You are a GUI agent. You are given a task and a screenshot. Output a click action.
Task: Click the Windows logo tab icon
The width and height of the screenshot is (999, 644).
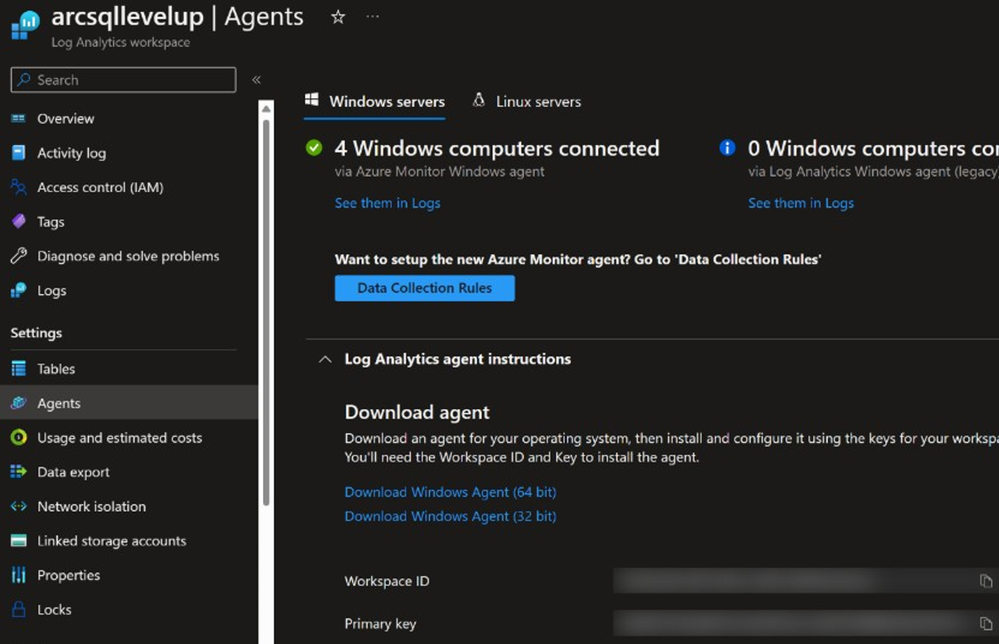coord(312,99)
